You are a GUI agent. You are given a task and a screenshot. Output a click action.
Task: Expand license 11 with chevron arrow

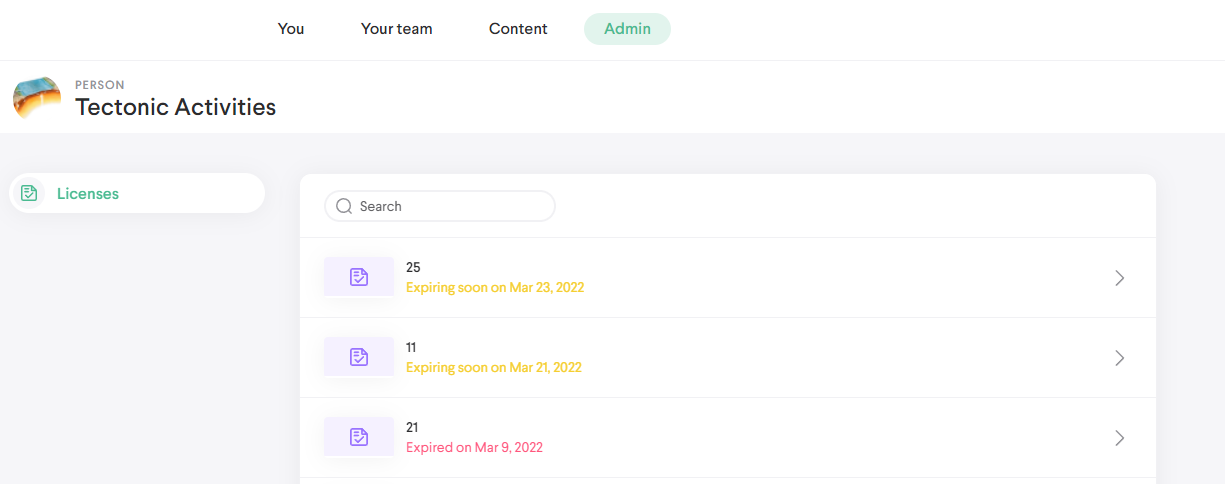(x=1119, y=358)
